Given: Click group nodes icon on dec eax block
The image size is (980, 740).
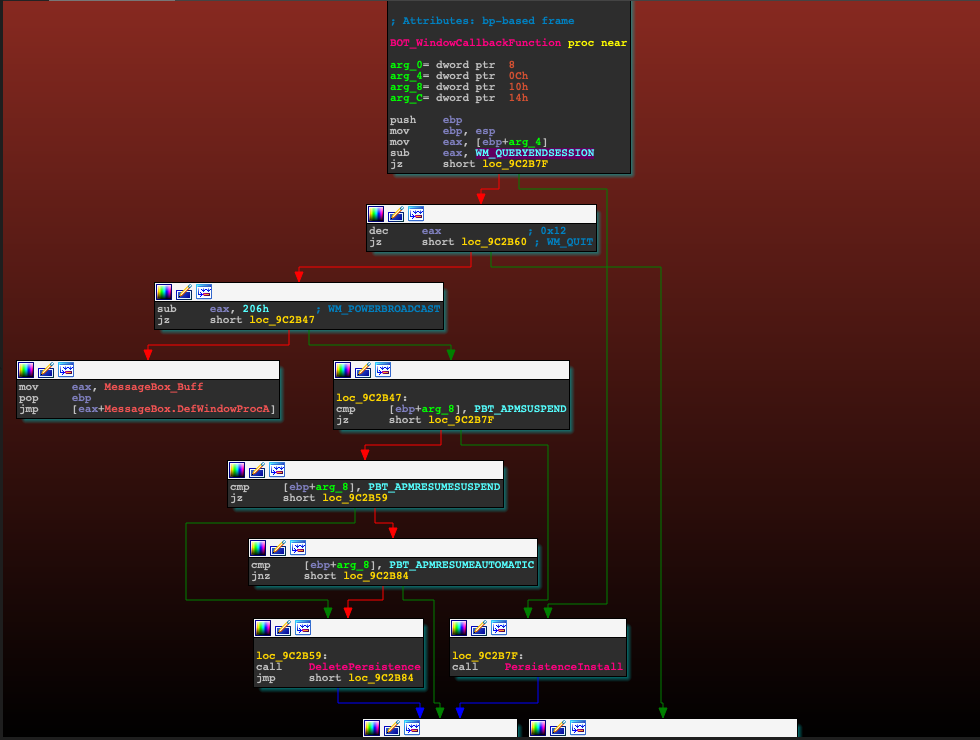Looking at the screenshot, I should coord(416,214).
